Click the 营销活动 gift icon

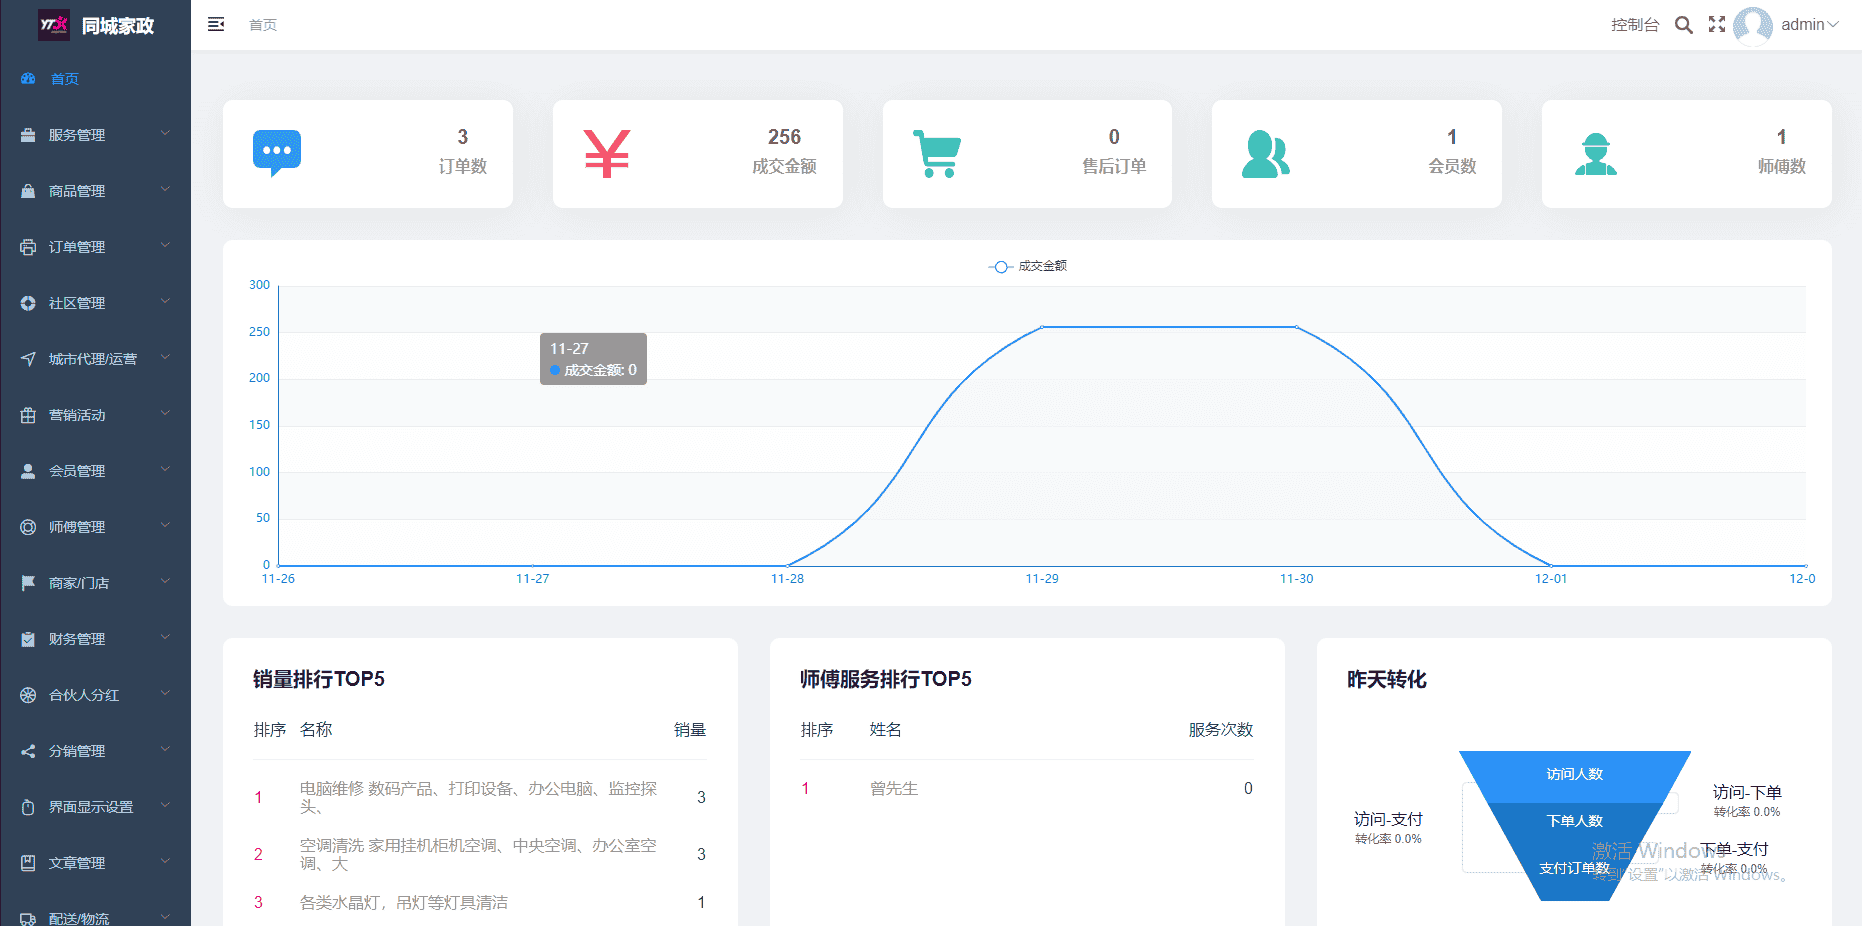pyautogui.click(x=28, y=415)
